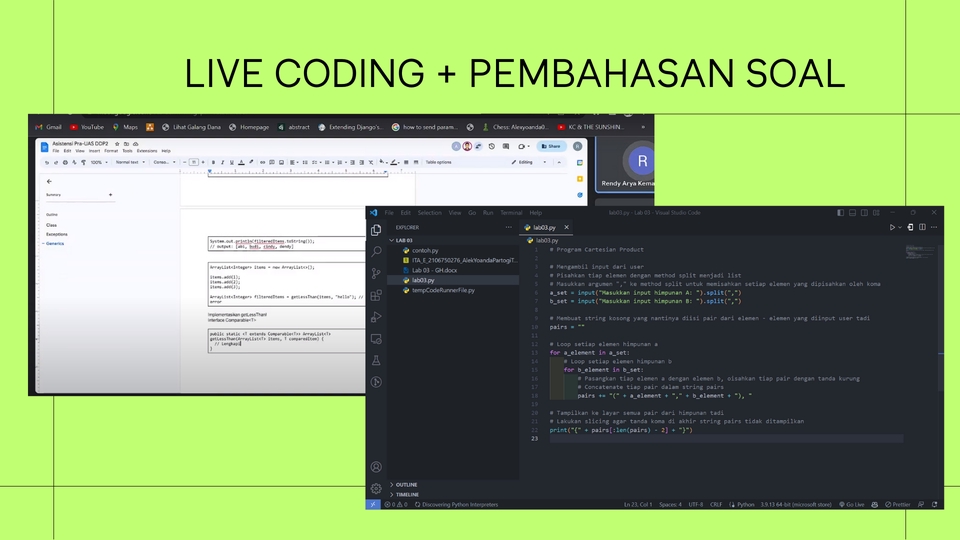
Task: Open the Gmail bookmark in the browser
Action: tap(48, 127)
